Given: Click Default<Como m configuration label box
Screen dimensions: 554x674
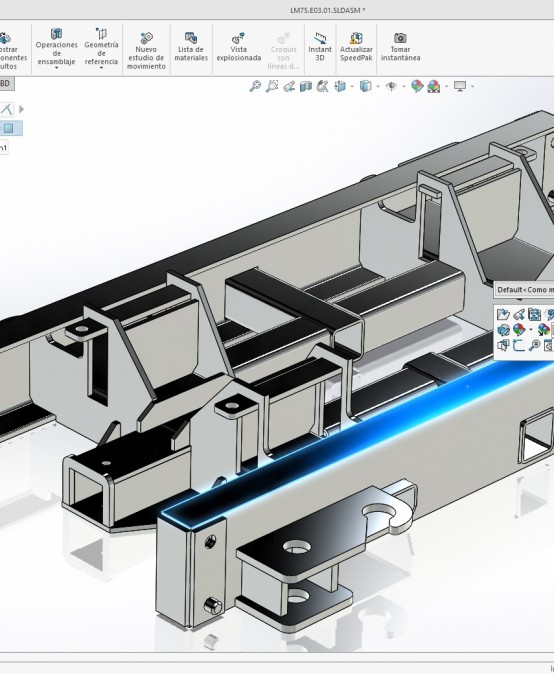Looking at the screenshot, I should tap(524, 290).
